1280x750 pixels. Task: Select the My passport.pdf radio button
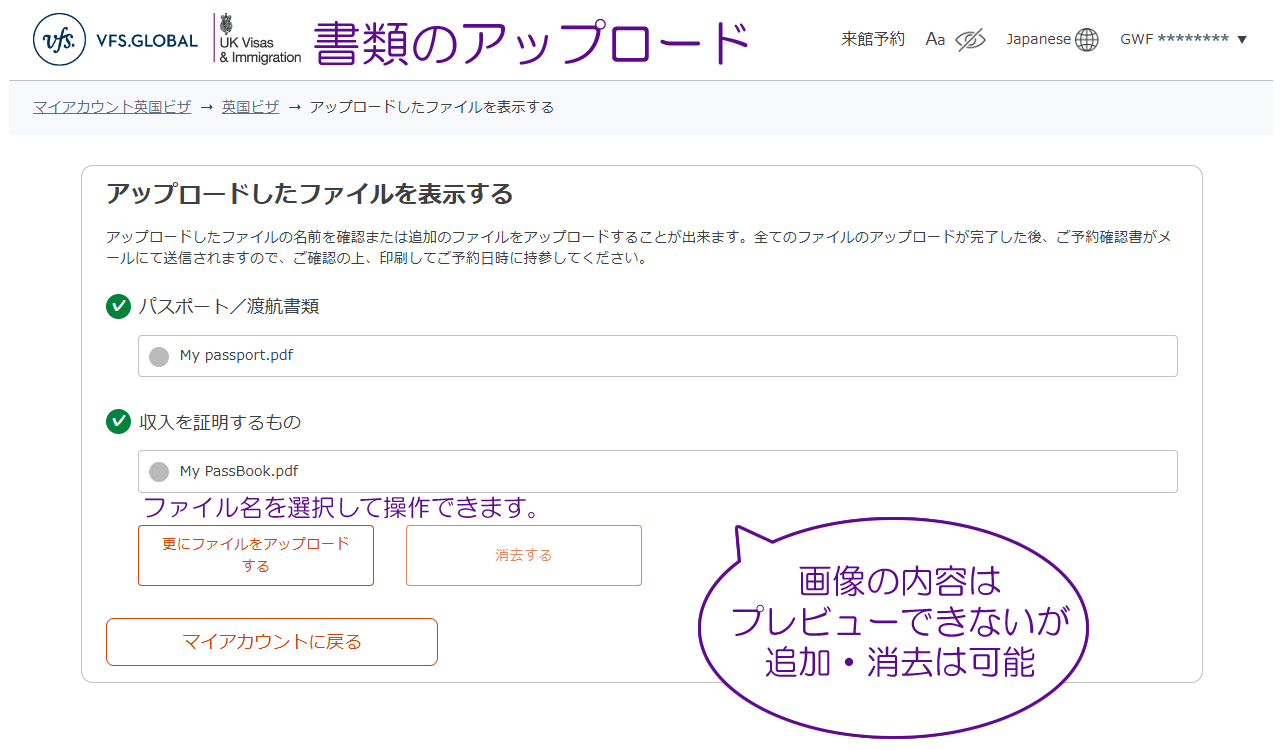(x=159, y=357)
